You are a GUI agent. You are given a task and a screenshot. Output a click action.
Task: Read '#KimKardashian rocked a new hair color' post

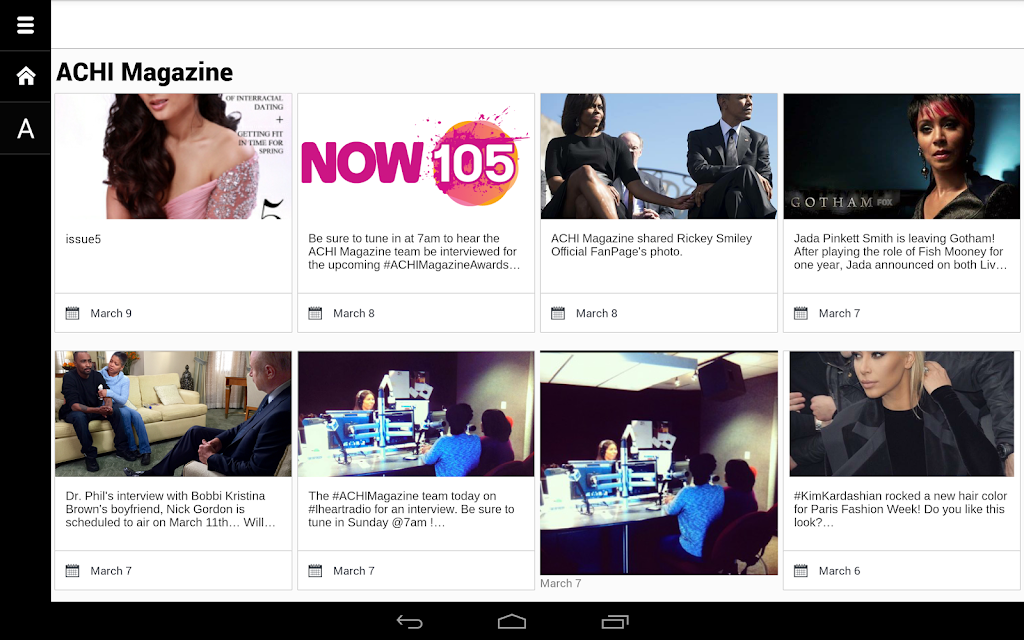click(x=899, y=509)
